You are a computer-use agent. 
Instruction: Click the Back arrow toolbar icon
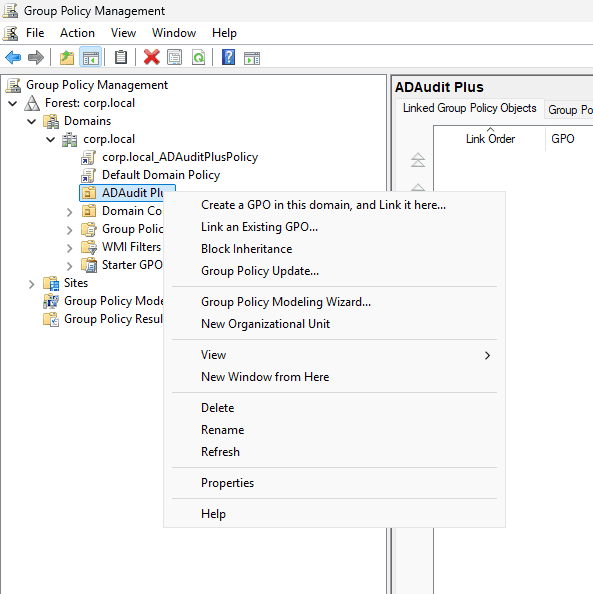pyautogui.click(x=13, y=58)
